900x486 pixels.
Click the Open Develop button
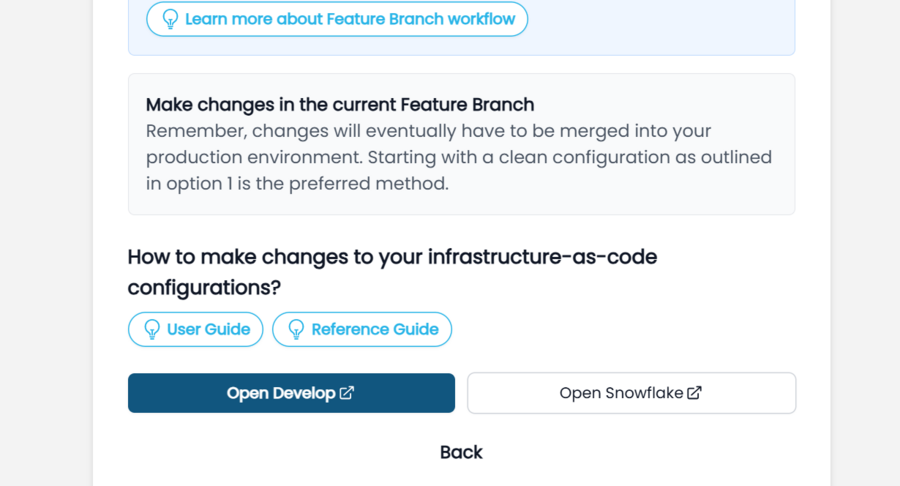click(291, 393)
